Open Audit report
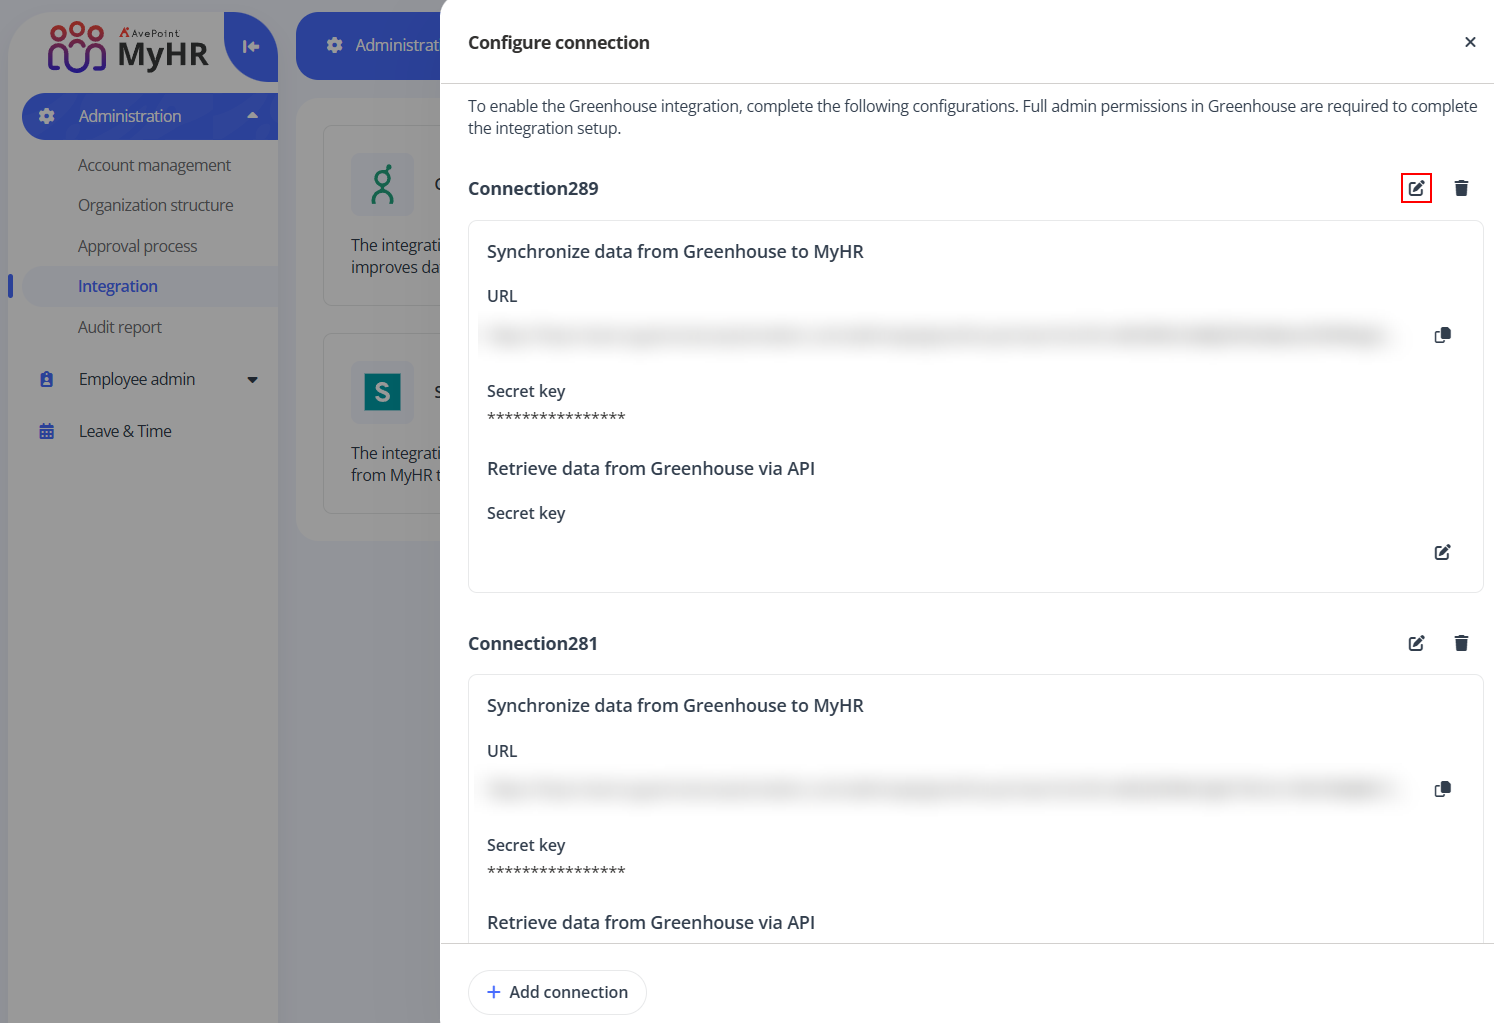Screen dimensions: 1494x1023 tap(120, 327)
